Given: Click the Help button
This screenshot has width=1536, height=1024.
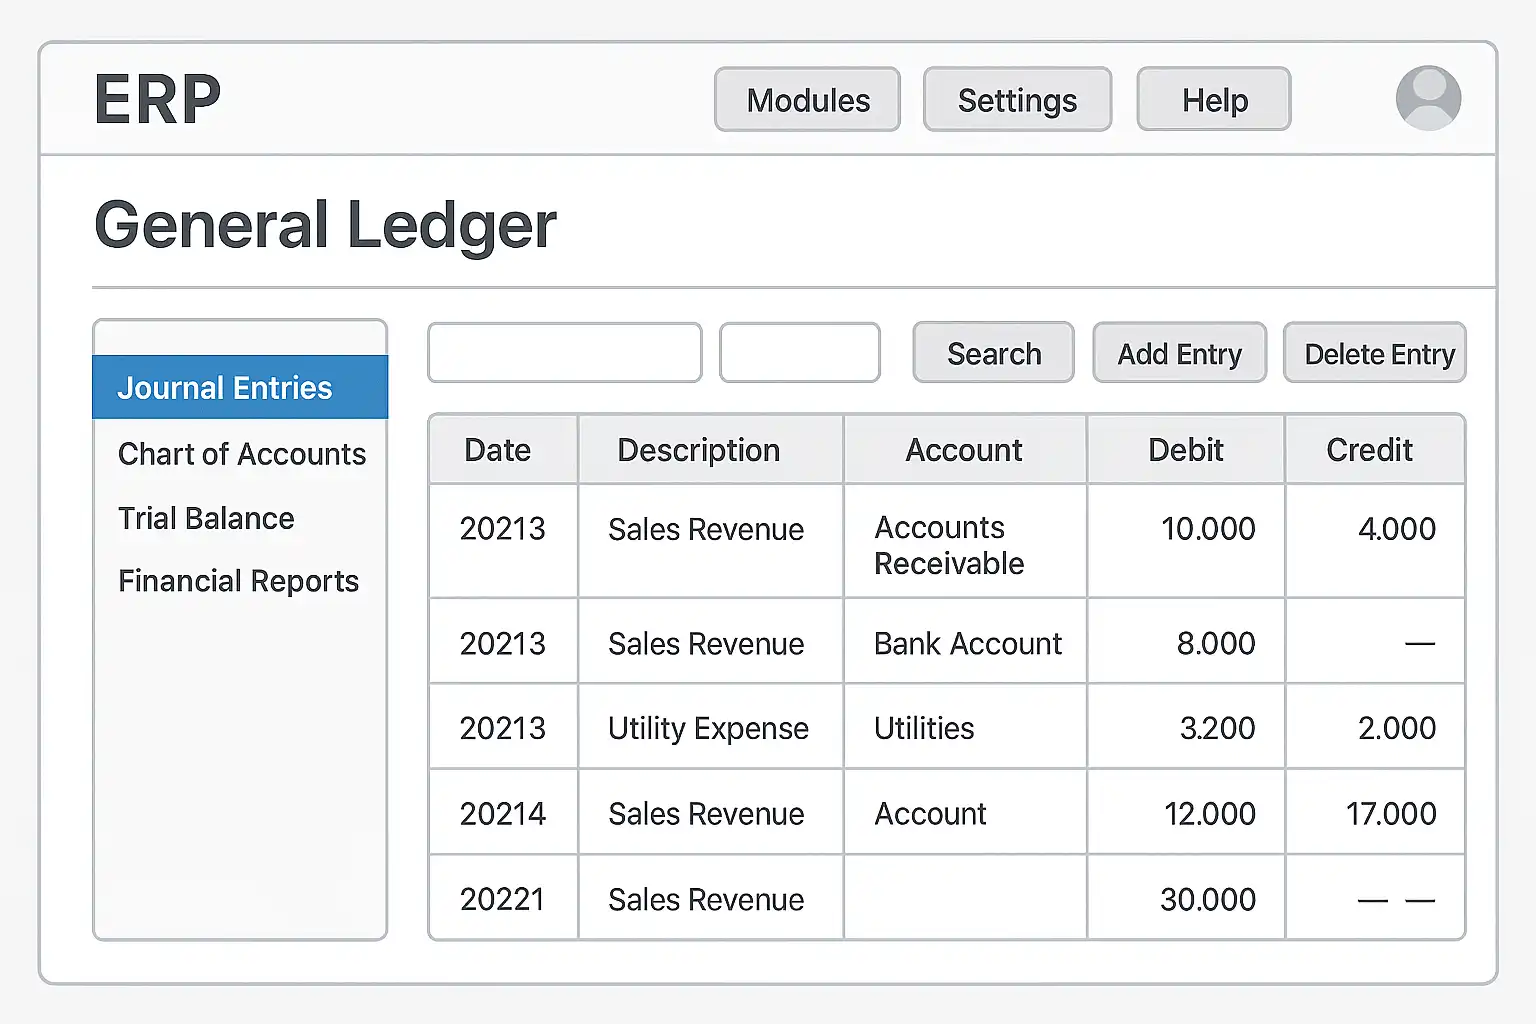Looking at the screenshot, I should (x=1214, y=100).
